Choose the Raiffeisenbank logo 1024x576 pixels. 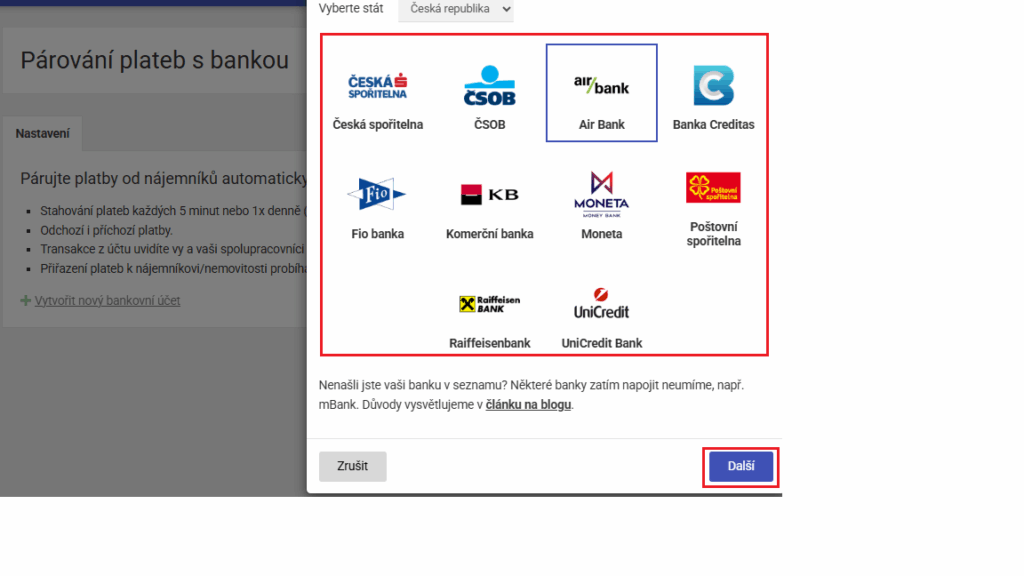click(489, 304)
